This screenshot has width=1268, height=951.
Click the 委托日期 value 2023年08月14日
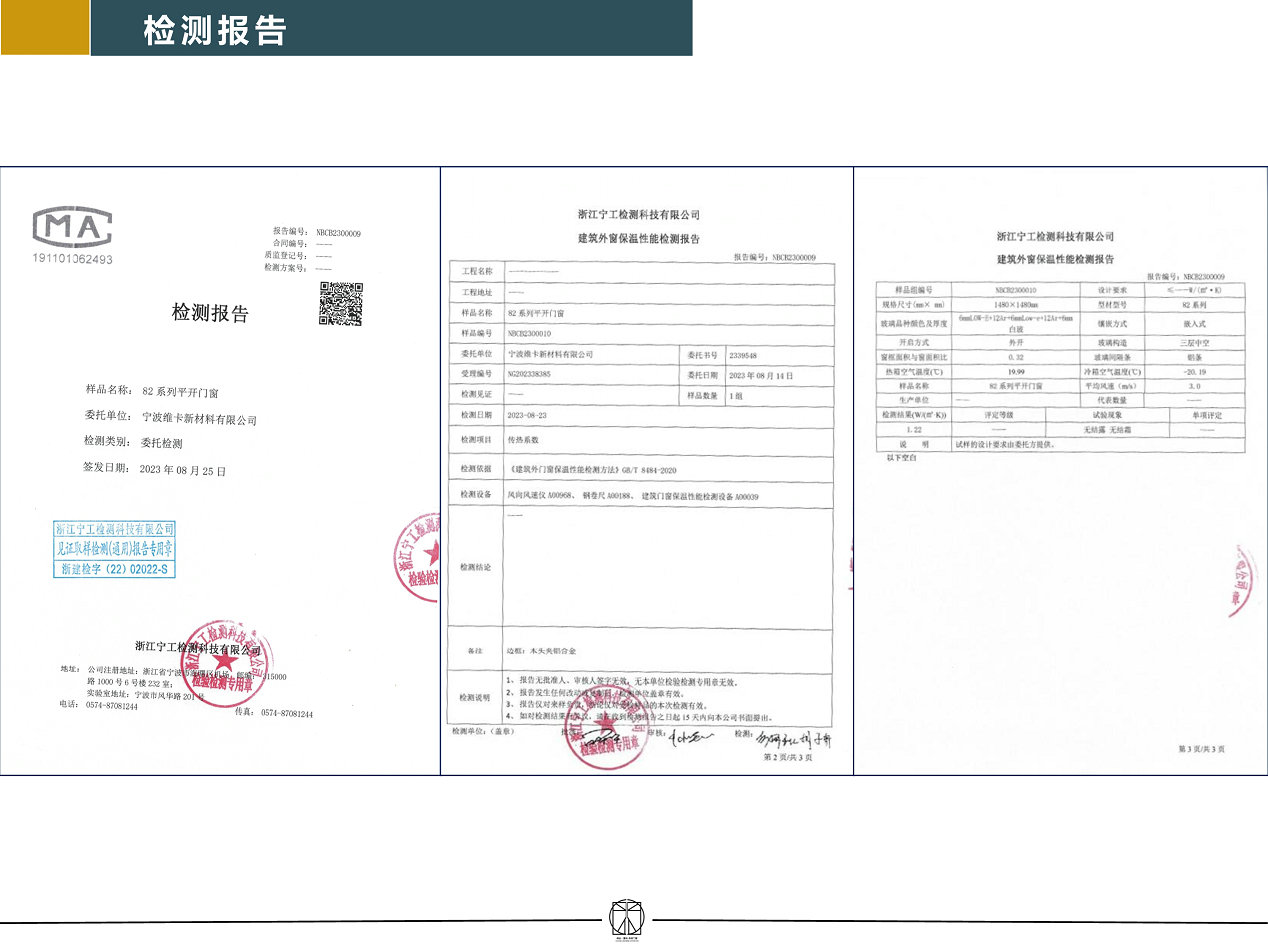pyautogui.click(x=761, y=375)
